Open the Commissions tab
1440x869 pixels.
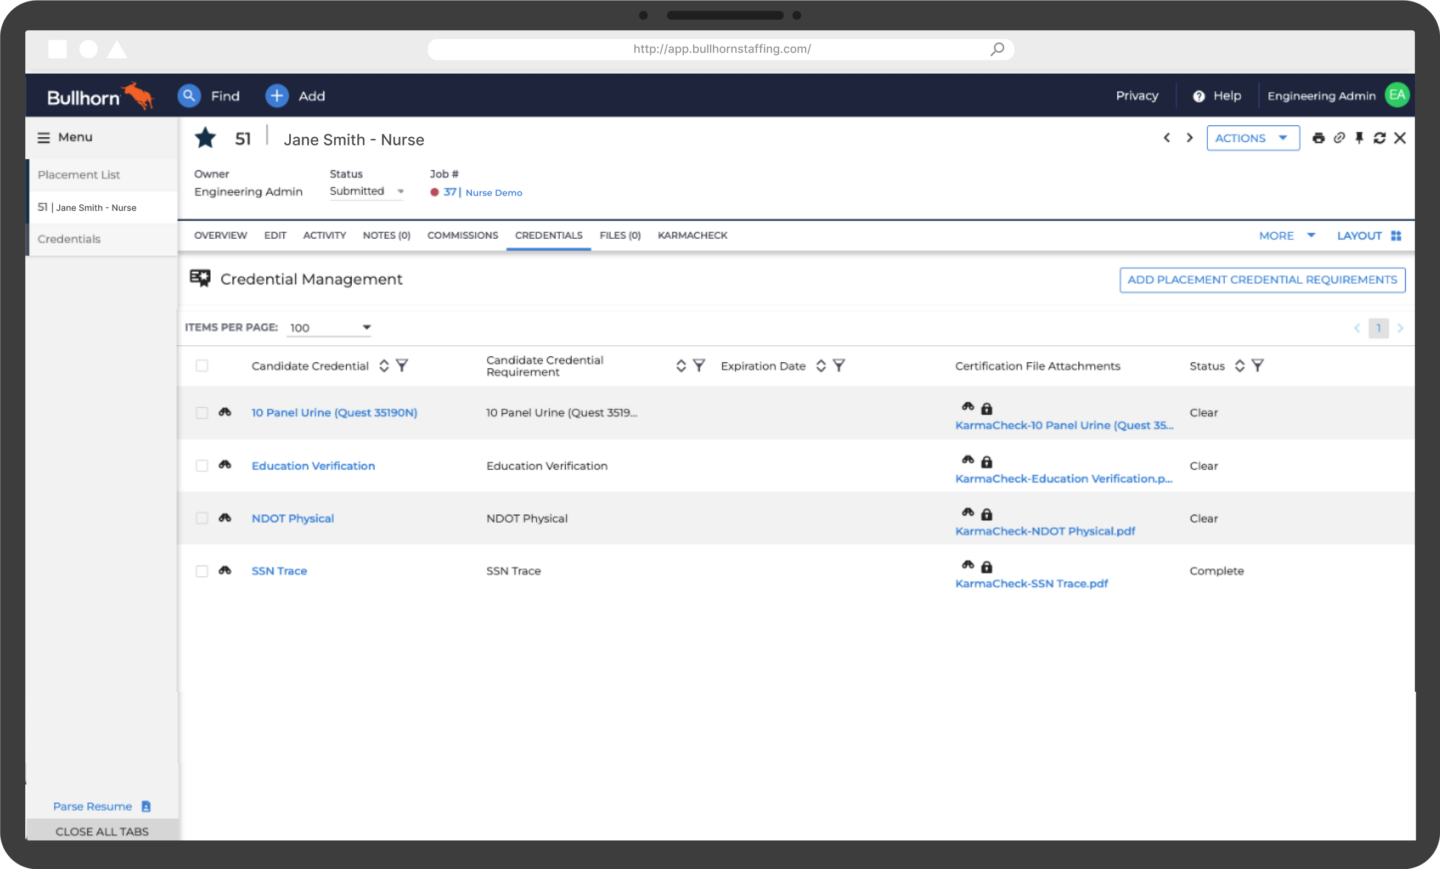462,236
